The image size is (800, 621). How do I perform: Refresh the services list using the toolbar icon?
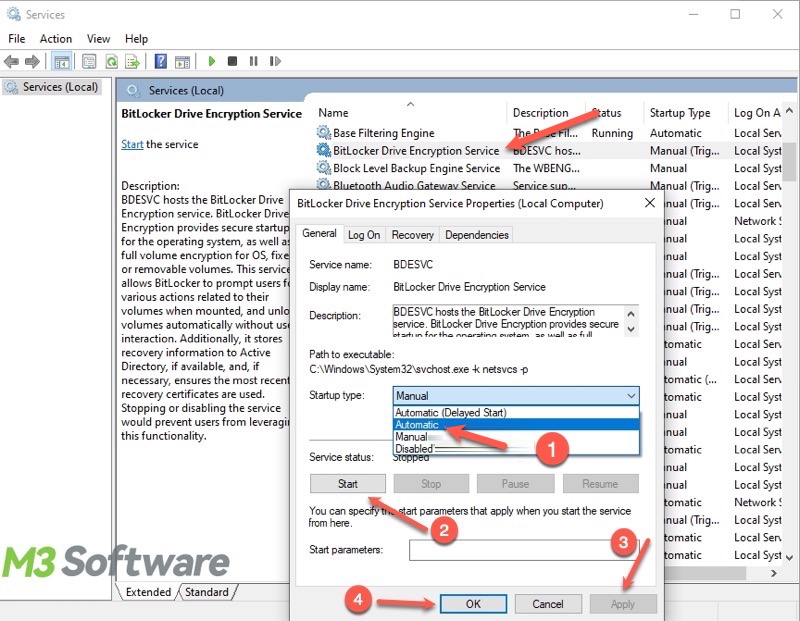(x=112, y=61)
